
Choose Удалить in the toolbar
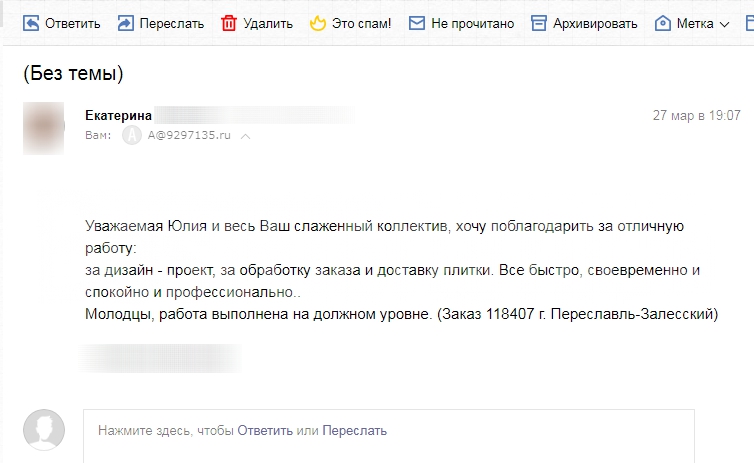[x=268, y=24]
